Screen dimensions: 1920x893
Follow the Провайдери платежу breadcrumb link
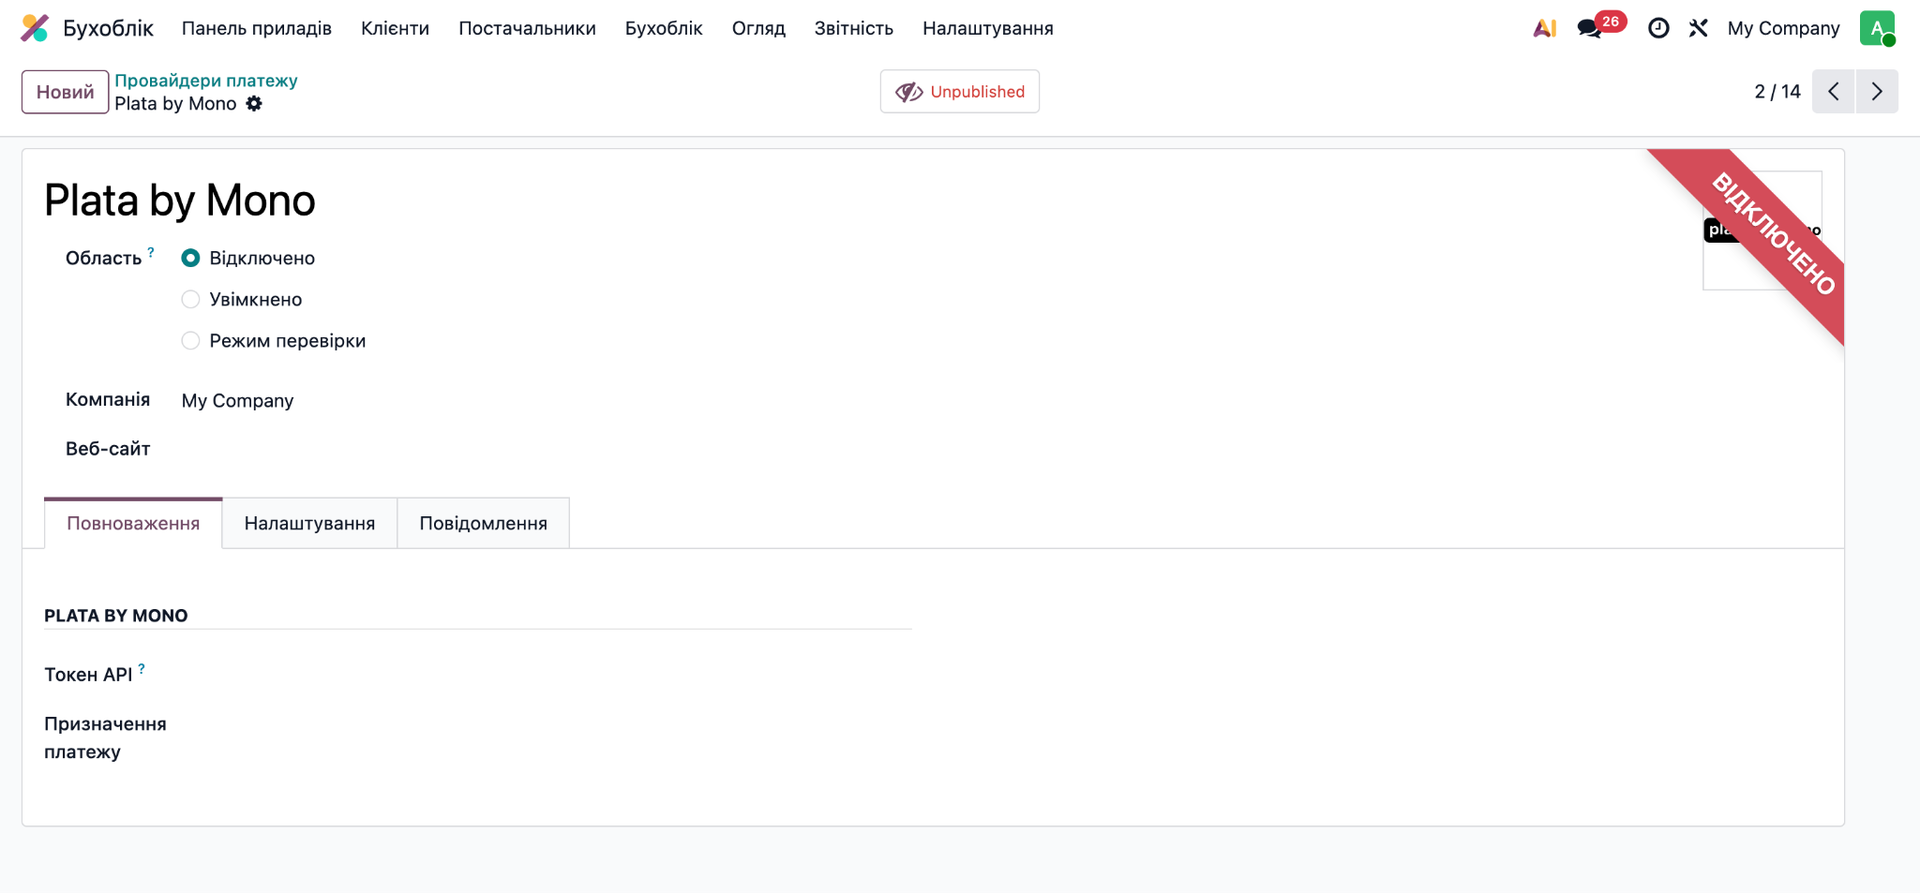[206, 80]
